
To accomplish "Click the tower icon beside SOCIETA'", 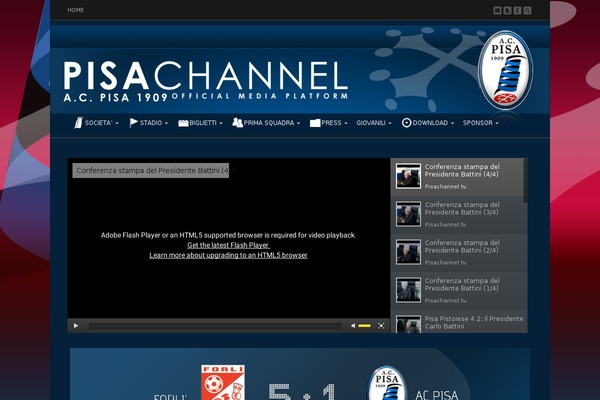I will (x=78, y=122).
